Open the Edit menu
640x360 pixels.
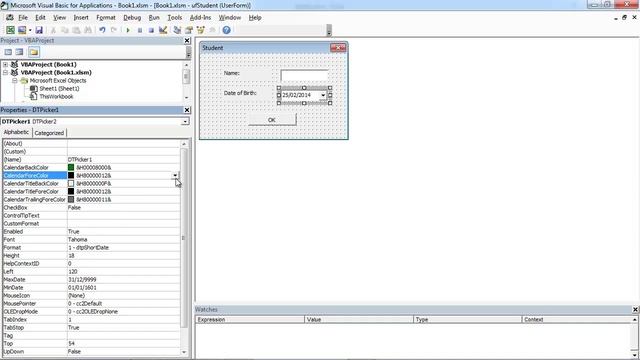coord(40,18)
